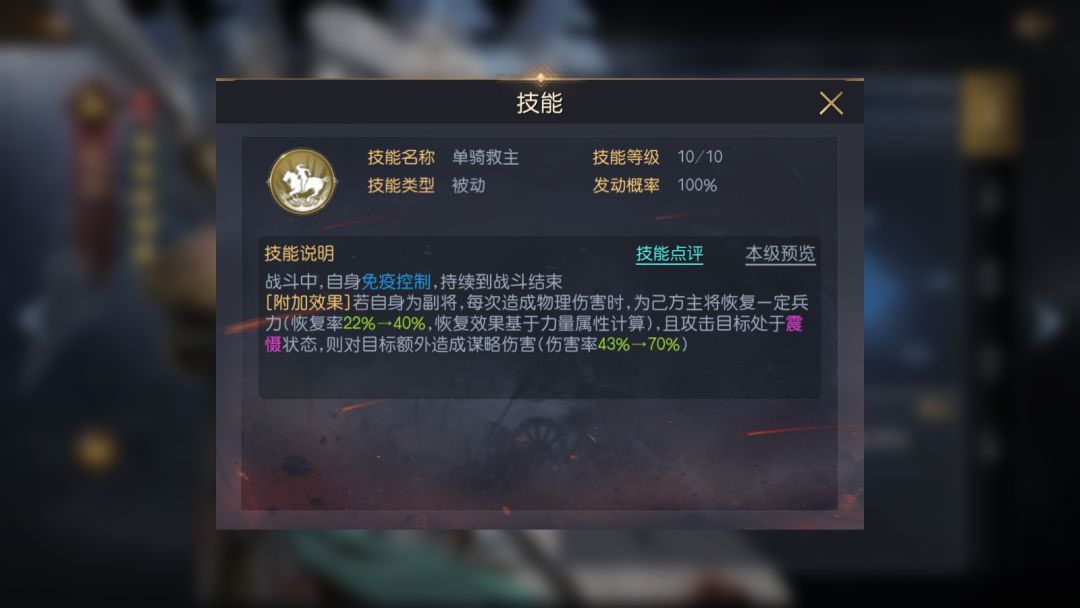
Task: Click the blurred left arrow behind the dialog
Action: (32, 318)
